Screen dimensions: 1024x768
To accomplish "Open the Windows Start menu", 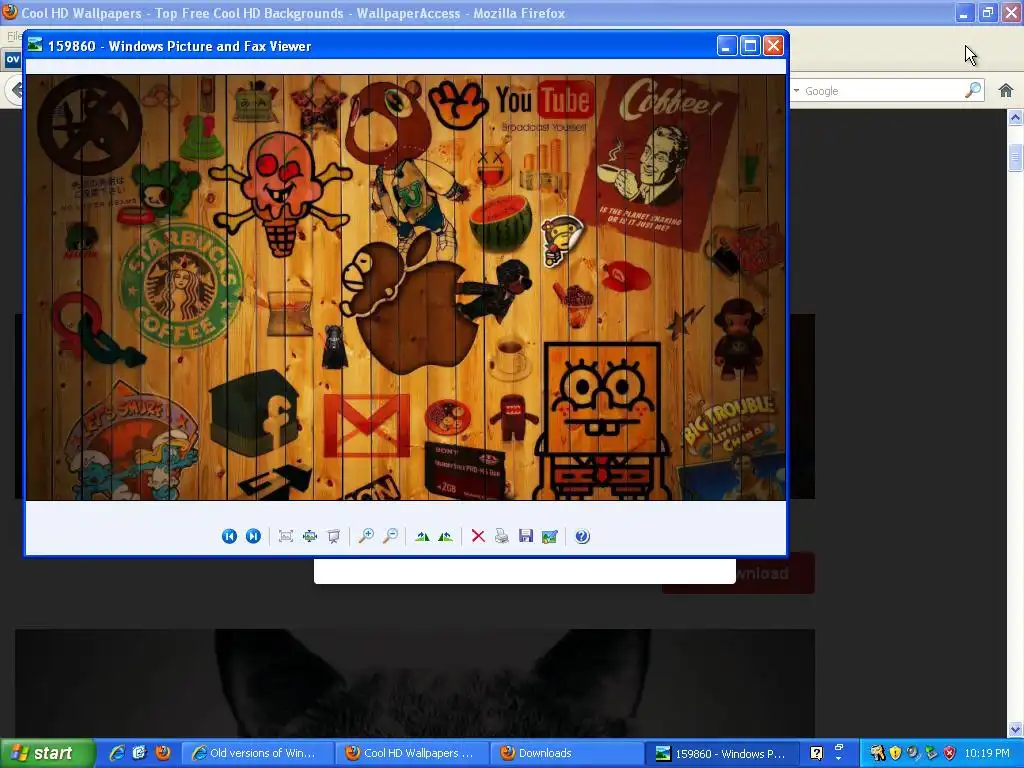I will click(48, 753).
